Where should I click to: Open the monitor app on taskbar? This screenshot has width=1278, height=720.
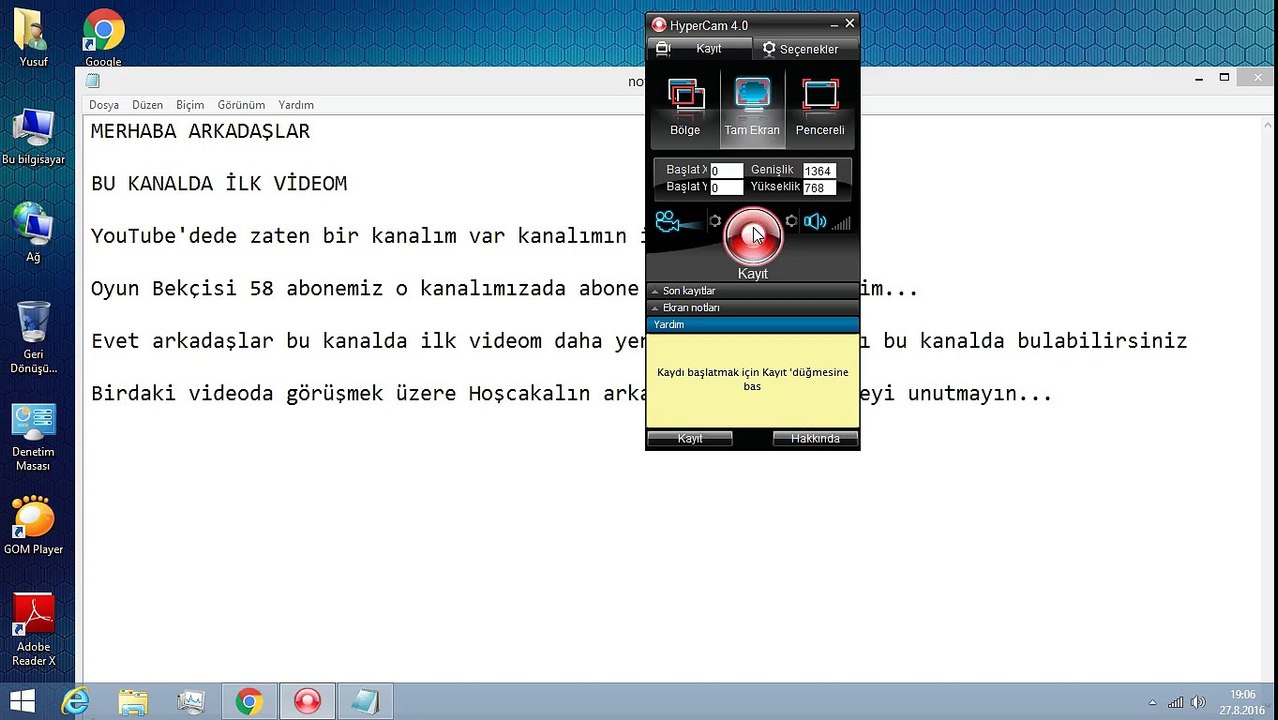(191, 702)
